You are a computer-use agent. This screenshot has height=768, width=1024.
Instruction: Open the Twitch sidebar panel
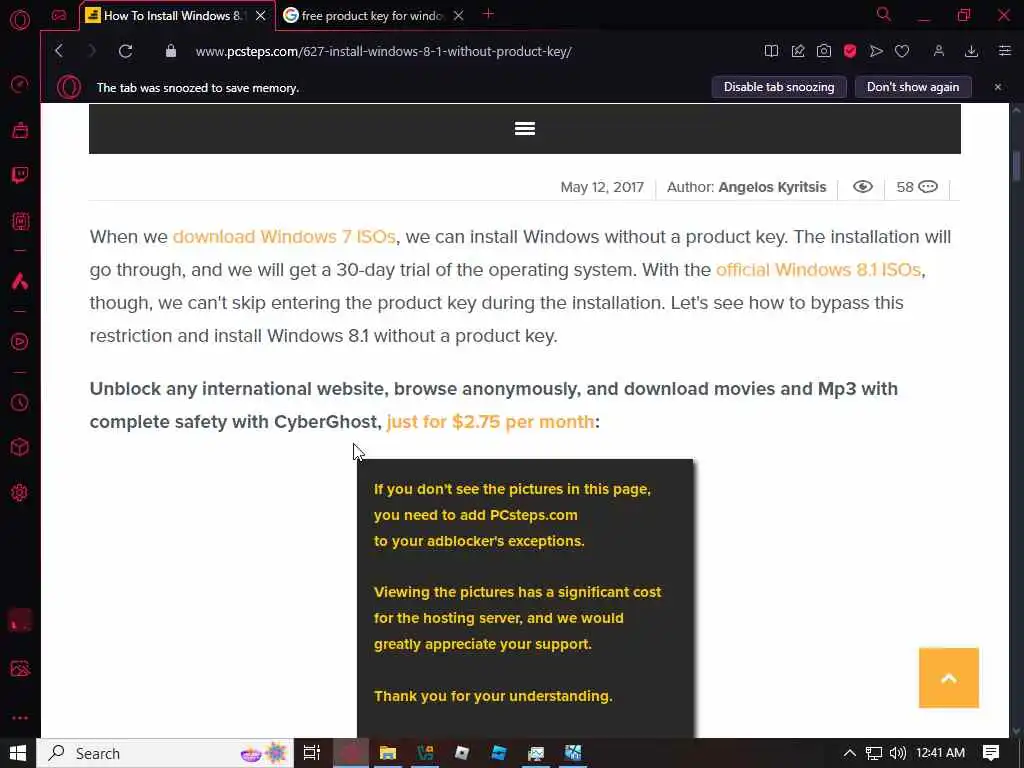point(20,175)
